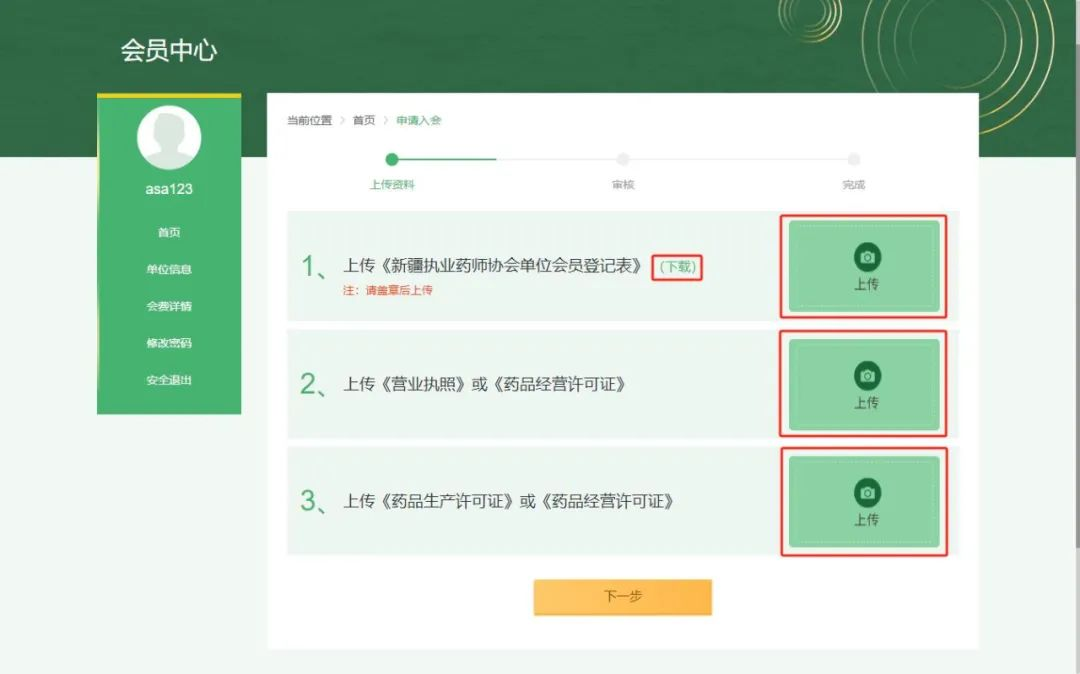Select the 审核 step indicator dot
This screenshot has width=1080, height=674.
pos(623,159)
